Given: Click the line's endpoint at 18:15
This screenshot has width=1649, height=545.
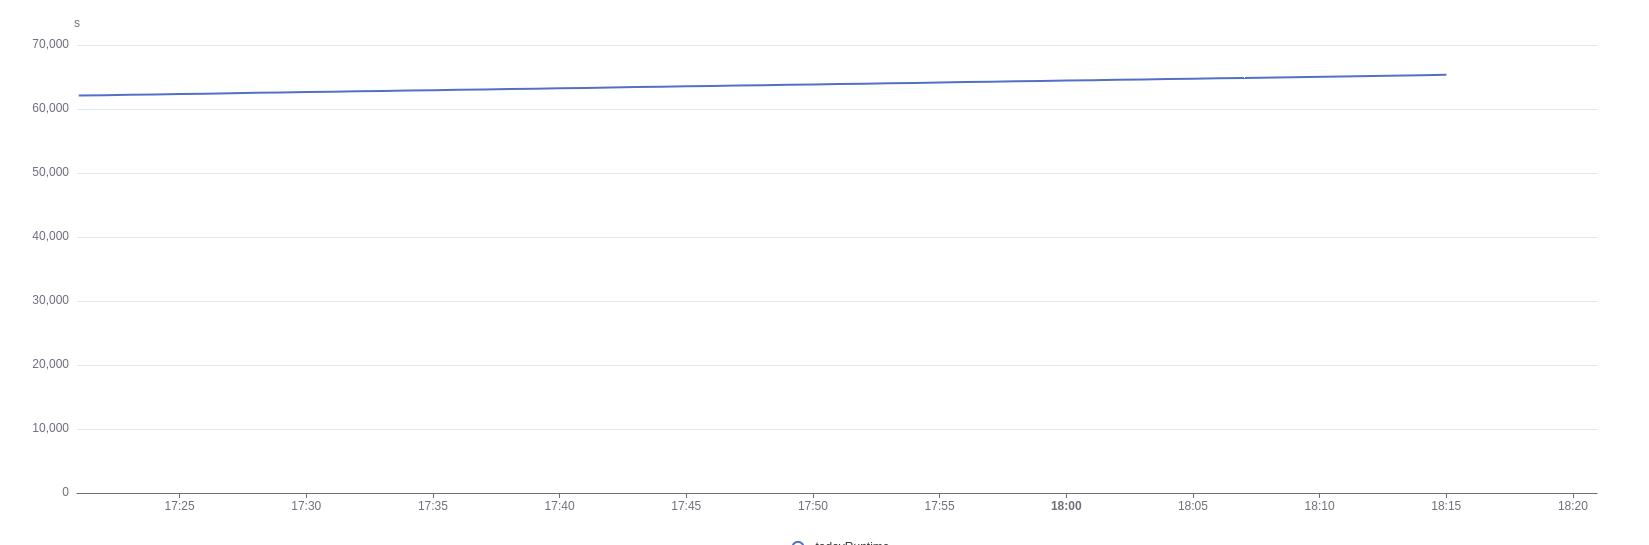Looking at the screenshot, I should [1446, 75].
